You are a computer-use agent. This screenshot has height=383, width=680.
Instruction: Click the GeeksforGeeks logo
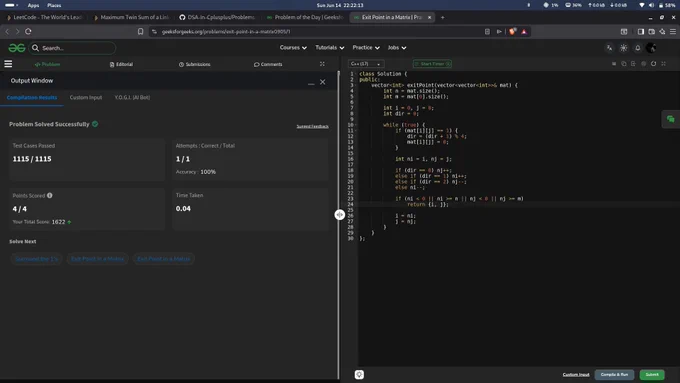tap(16, 48)
